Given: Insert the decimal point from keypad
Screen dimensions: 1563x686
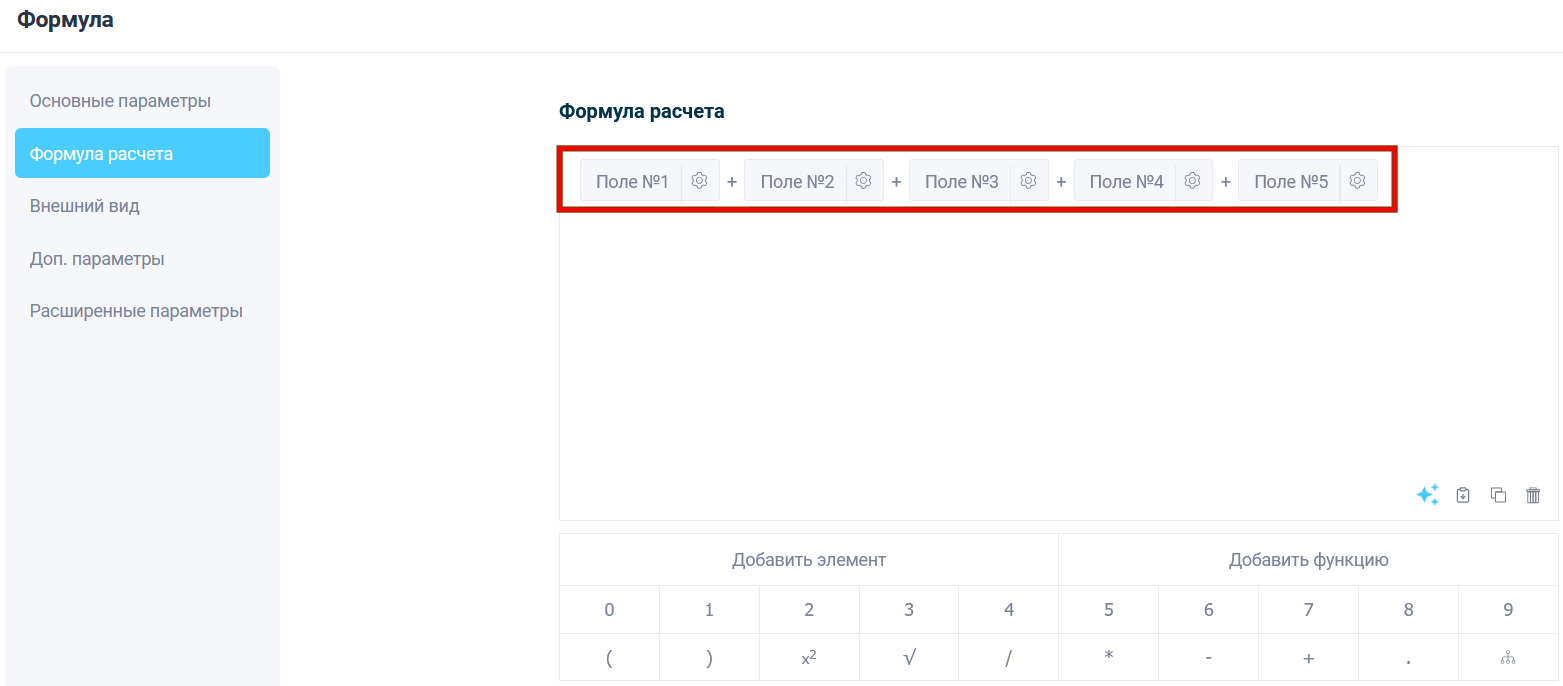Looking at the screenshot, I should [x=1408, y=658].
